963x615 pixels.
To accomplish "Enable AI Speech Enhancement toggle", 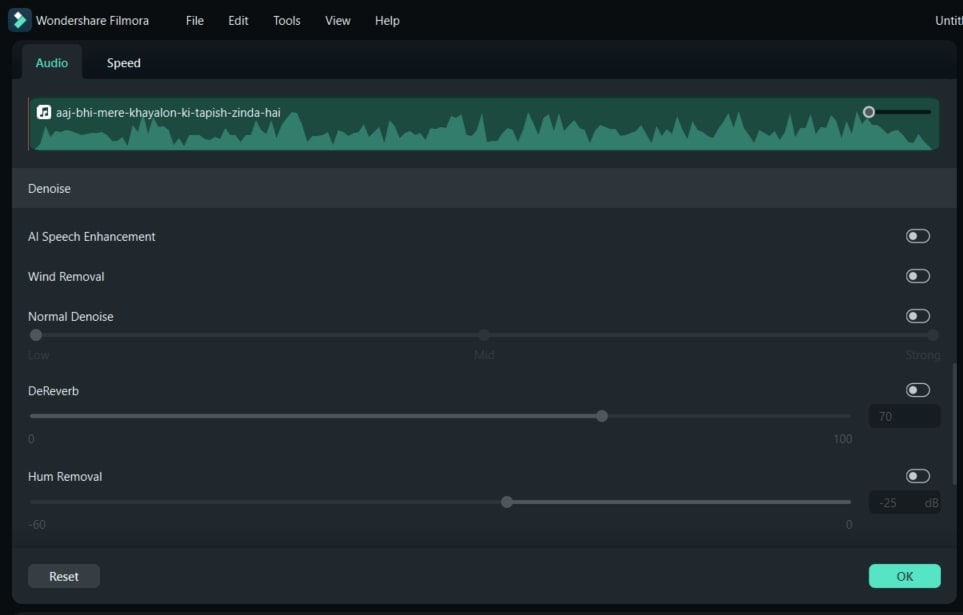I will (x=918, y=236).
